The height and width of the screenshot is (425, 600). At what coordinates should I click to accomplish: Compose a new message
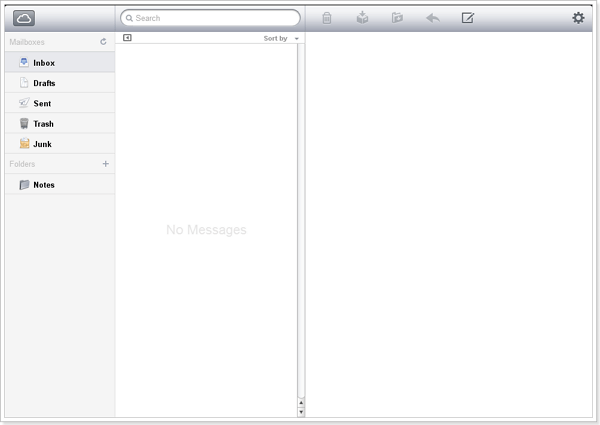[467, 18]
